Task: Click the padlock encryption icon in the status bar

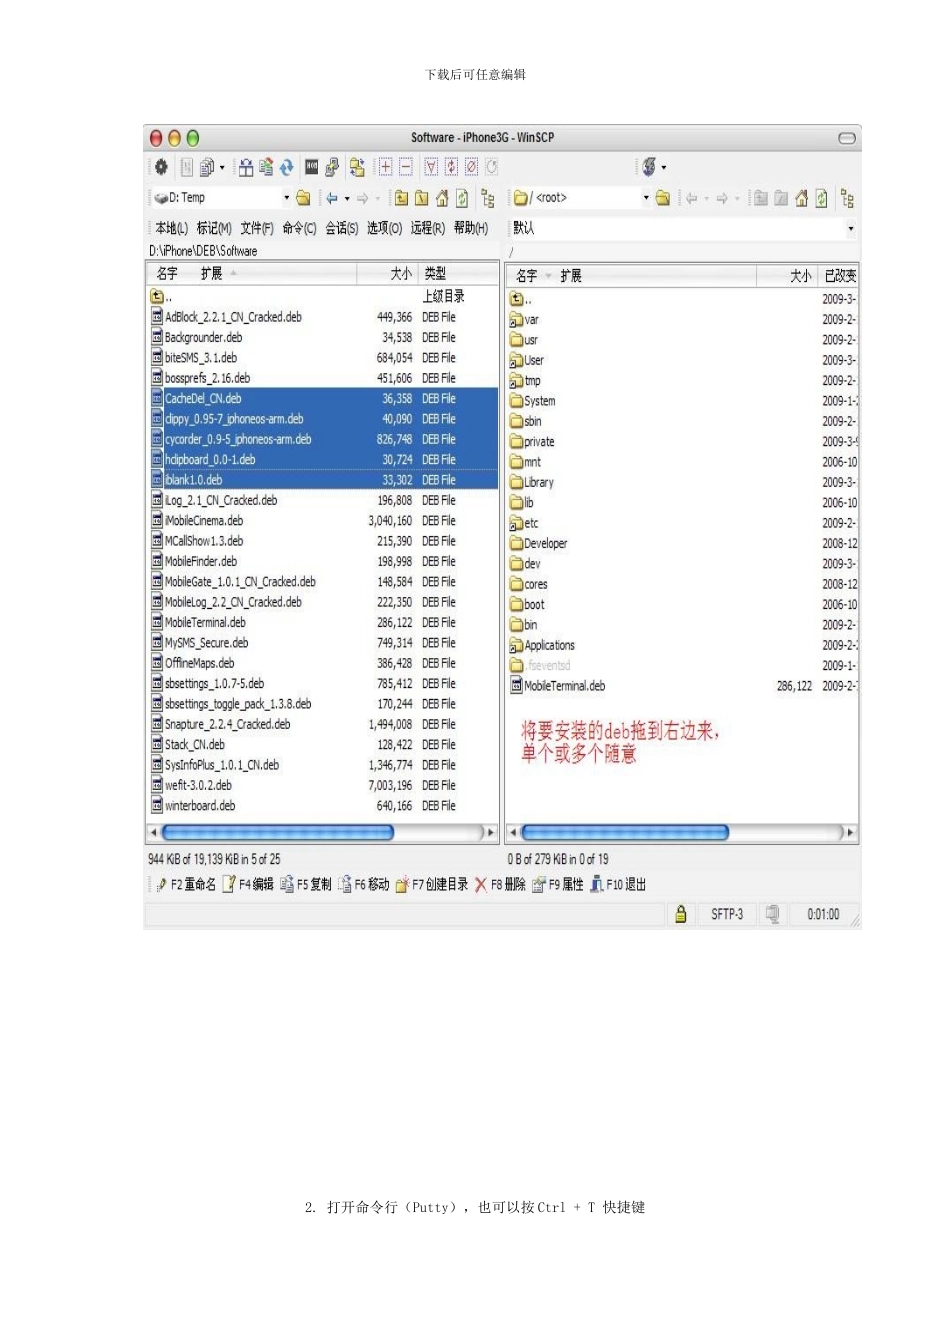Action: click(x=681, y=914)
